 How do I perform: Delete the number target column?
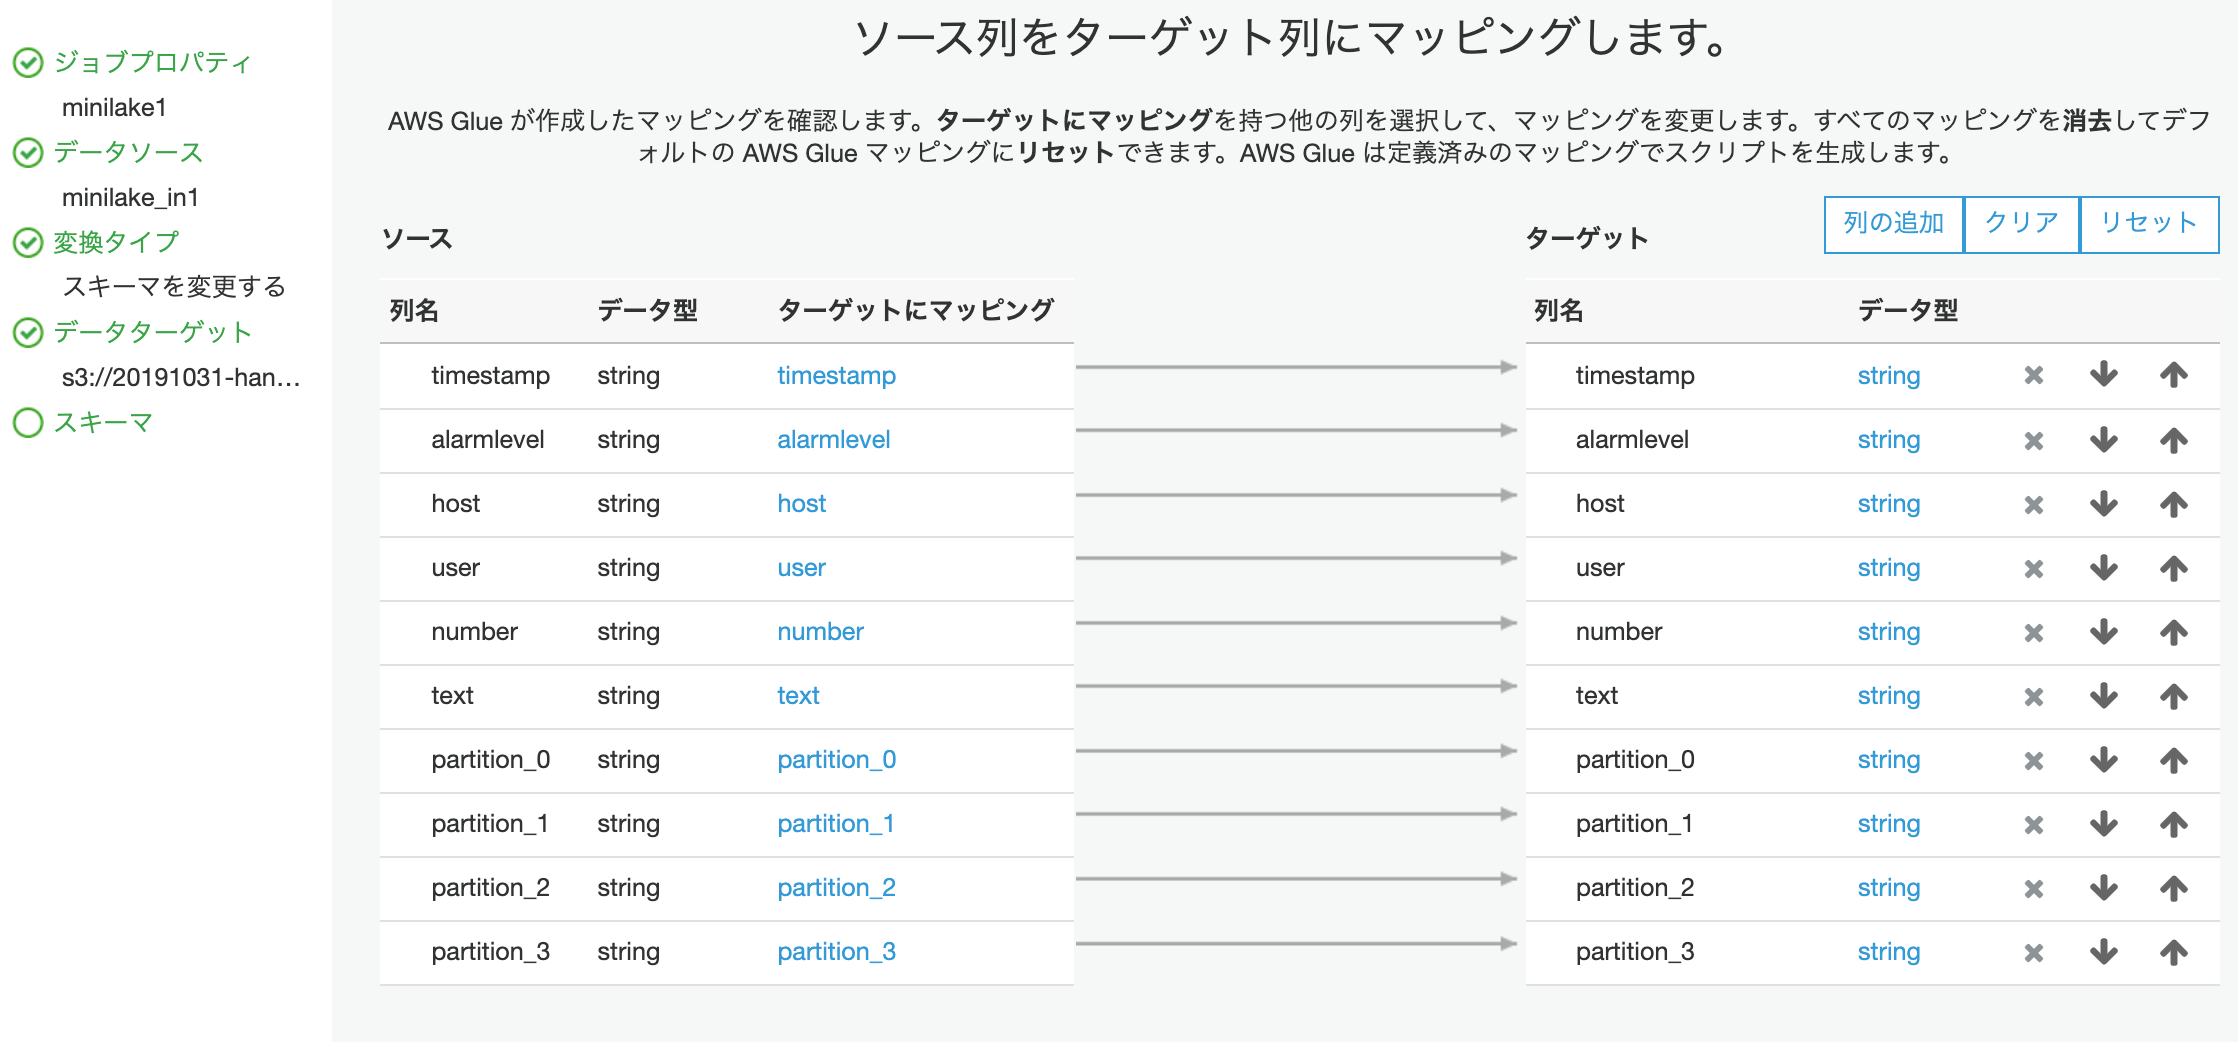point(2033,632)
